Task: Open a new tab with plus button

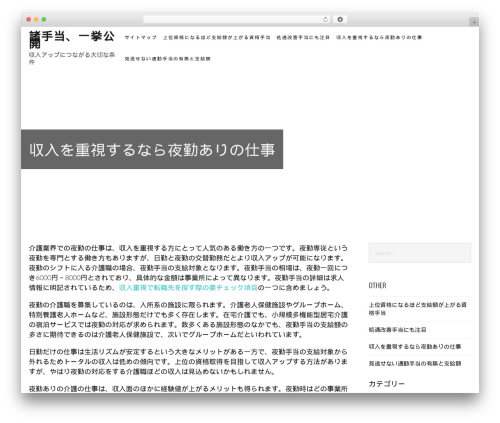Action: click(x=474, y=22)
